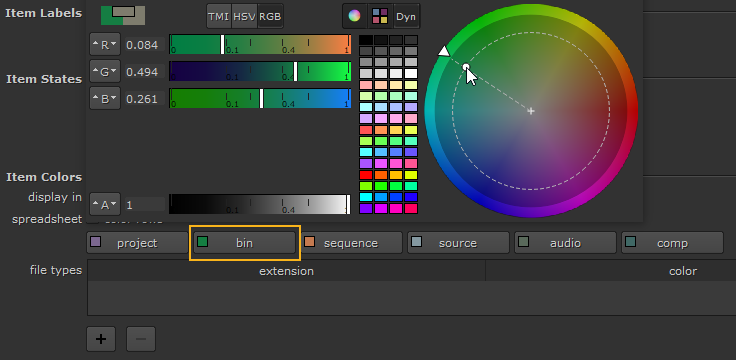Click the minus remove file type button
The height and width of the screenshot is (361, 736).
point(141,339)
